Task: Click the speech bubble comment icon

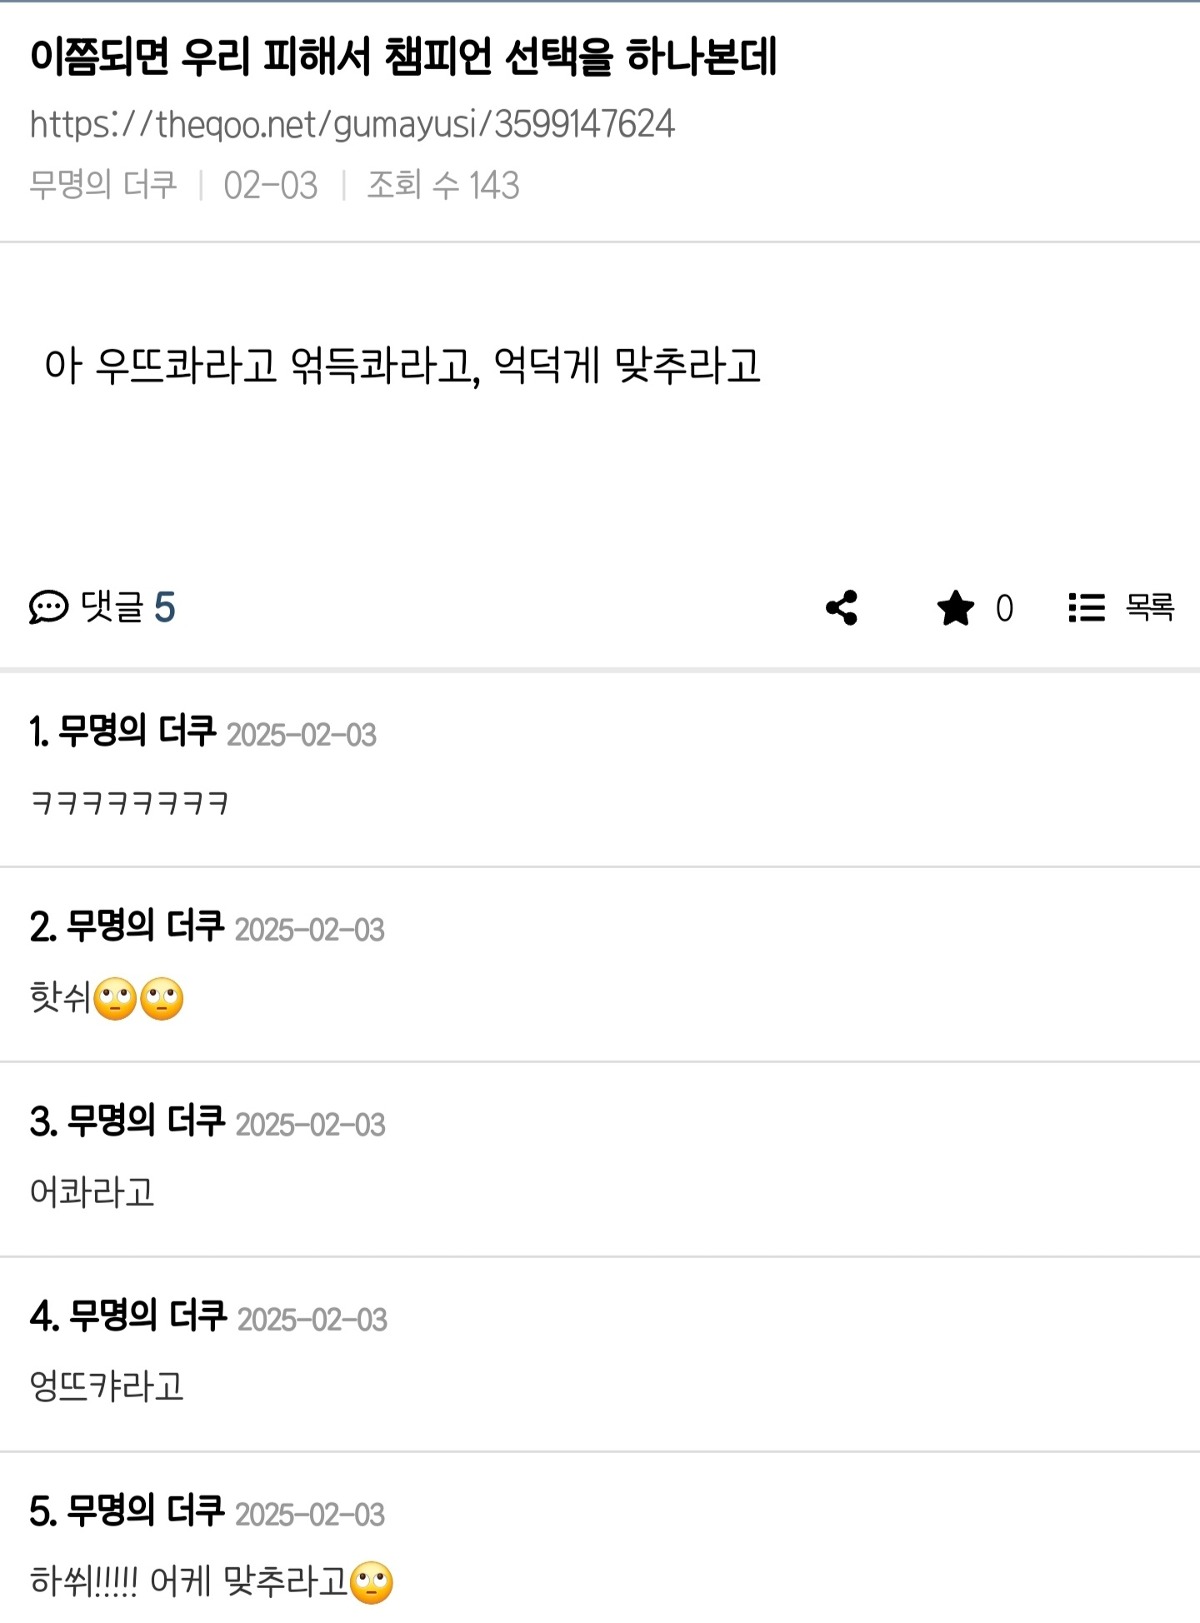Action: click(x=48, y=607)
